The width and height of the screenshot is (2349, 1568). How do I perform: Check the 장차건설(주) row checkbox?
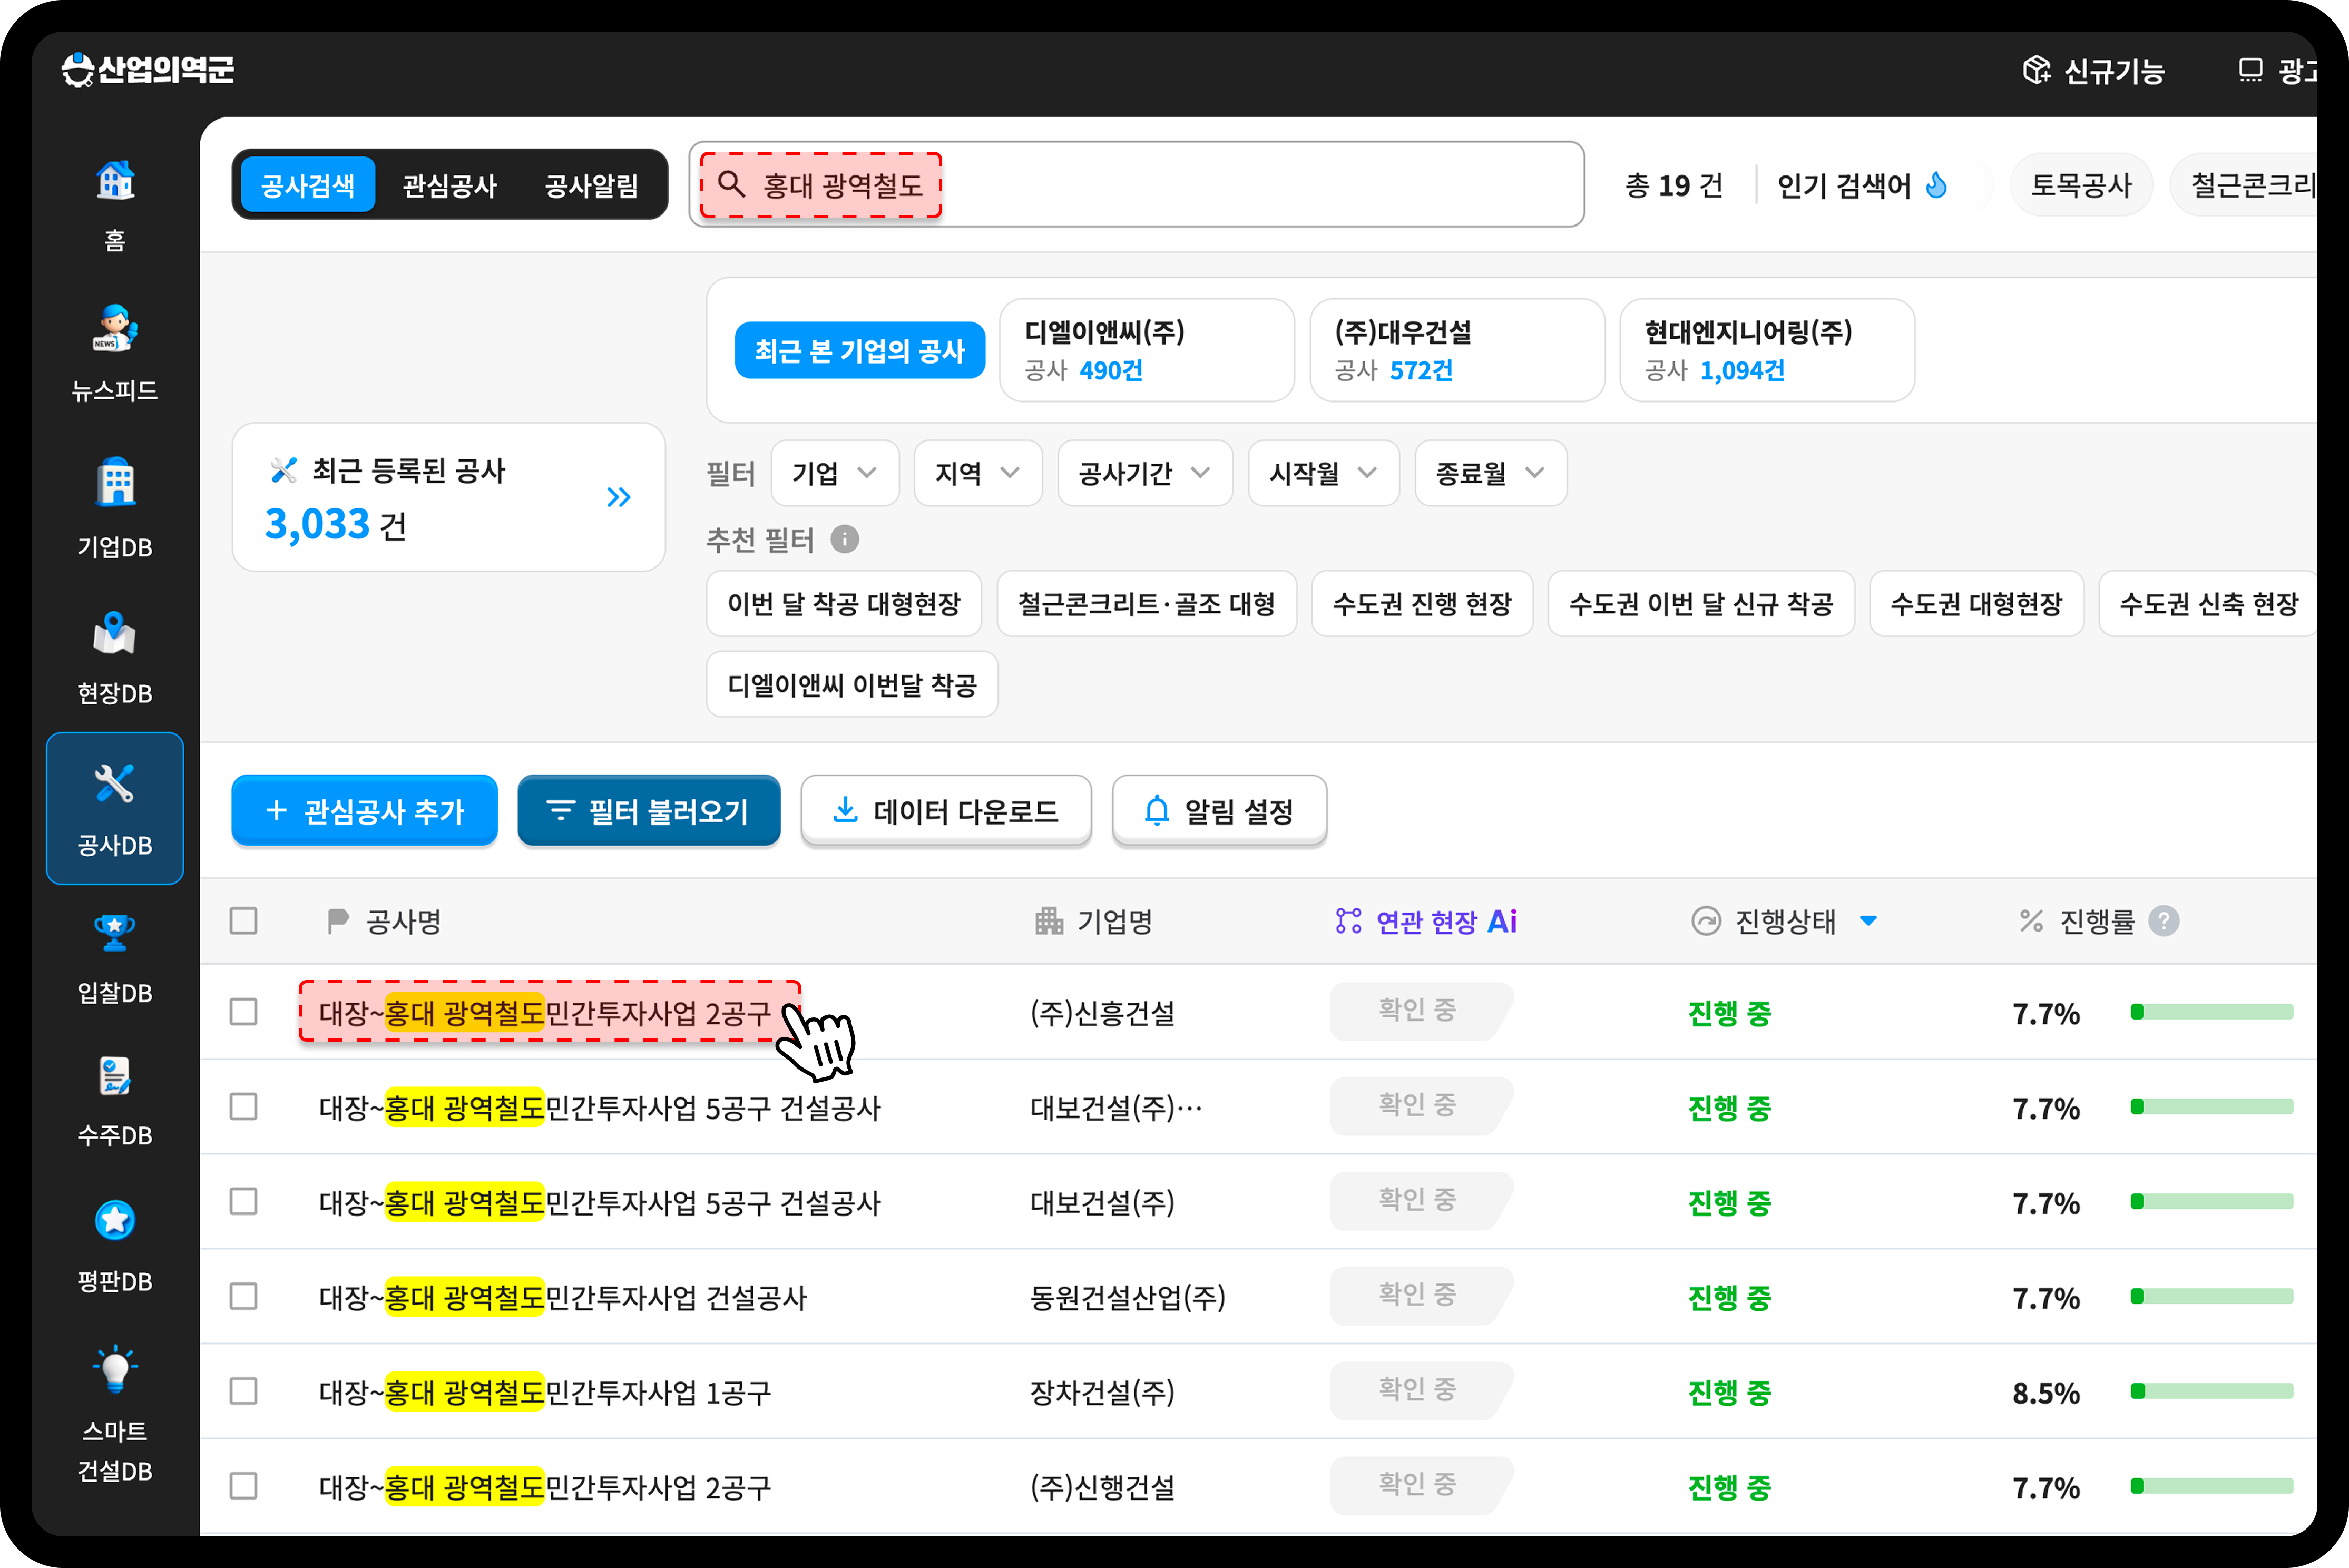click(x=243, y=1392)
